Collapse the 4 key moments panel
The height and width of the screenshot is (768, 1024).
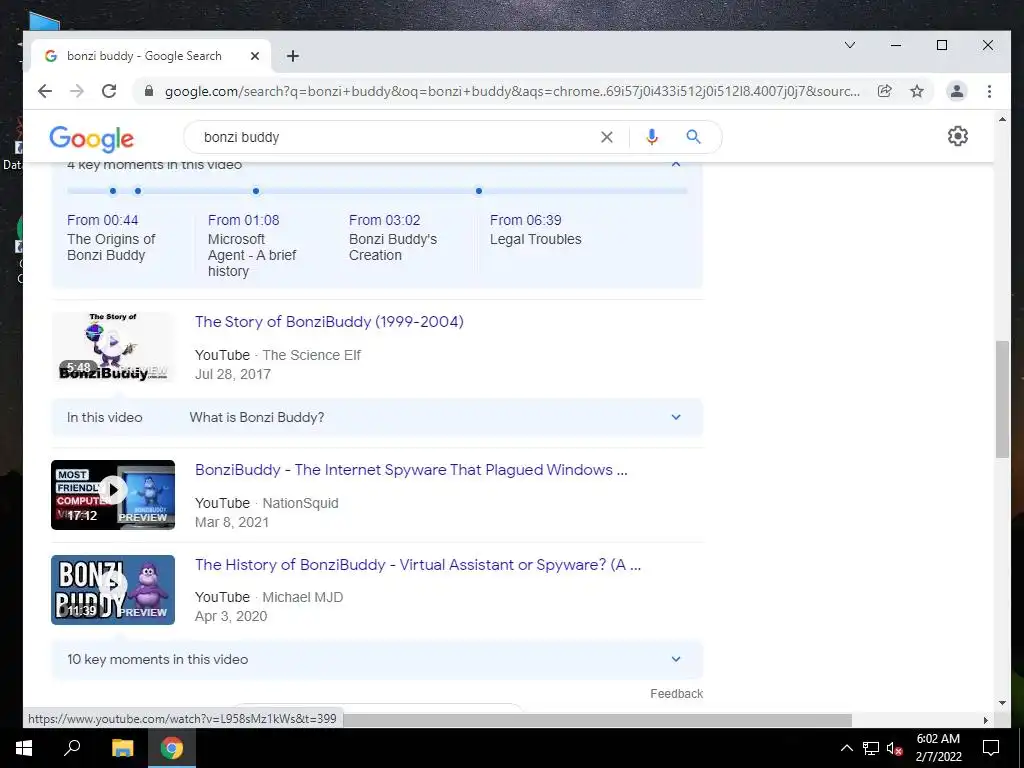point(676,164)
